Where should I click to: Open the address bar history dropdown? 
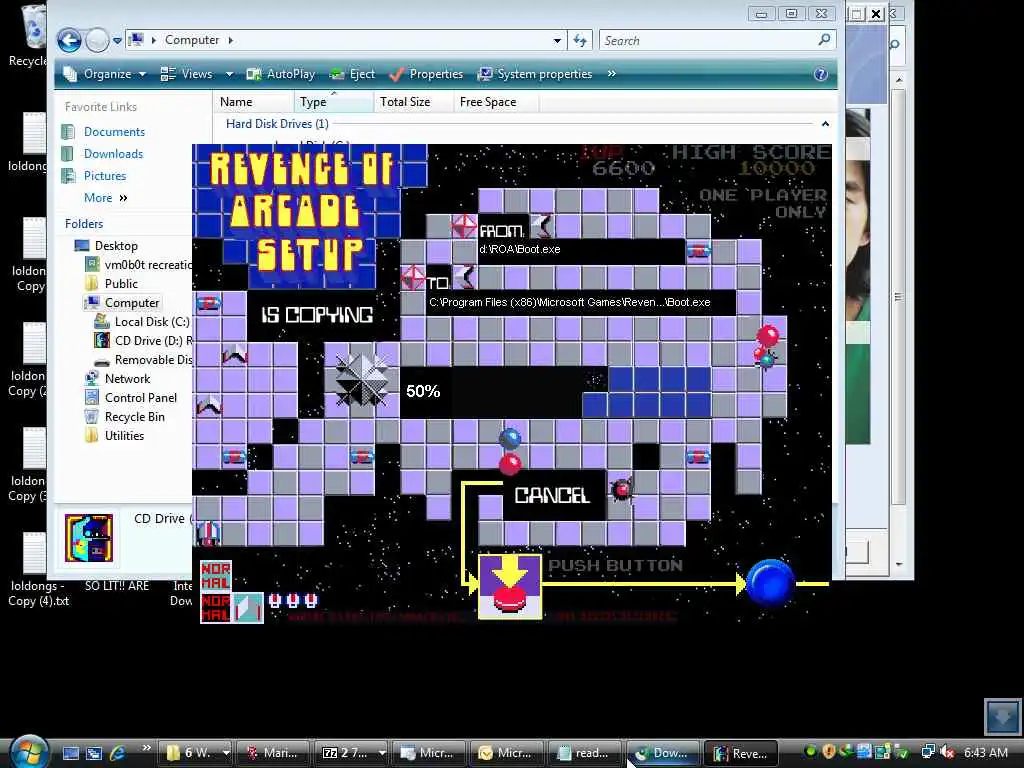tap(556, 40)
